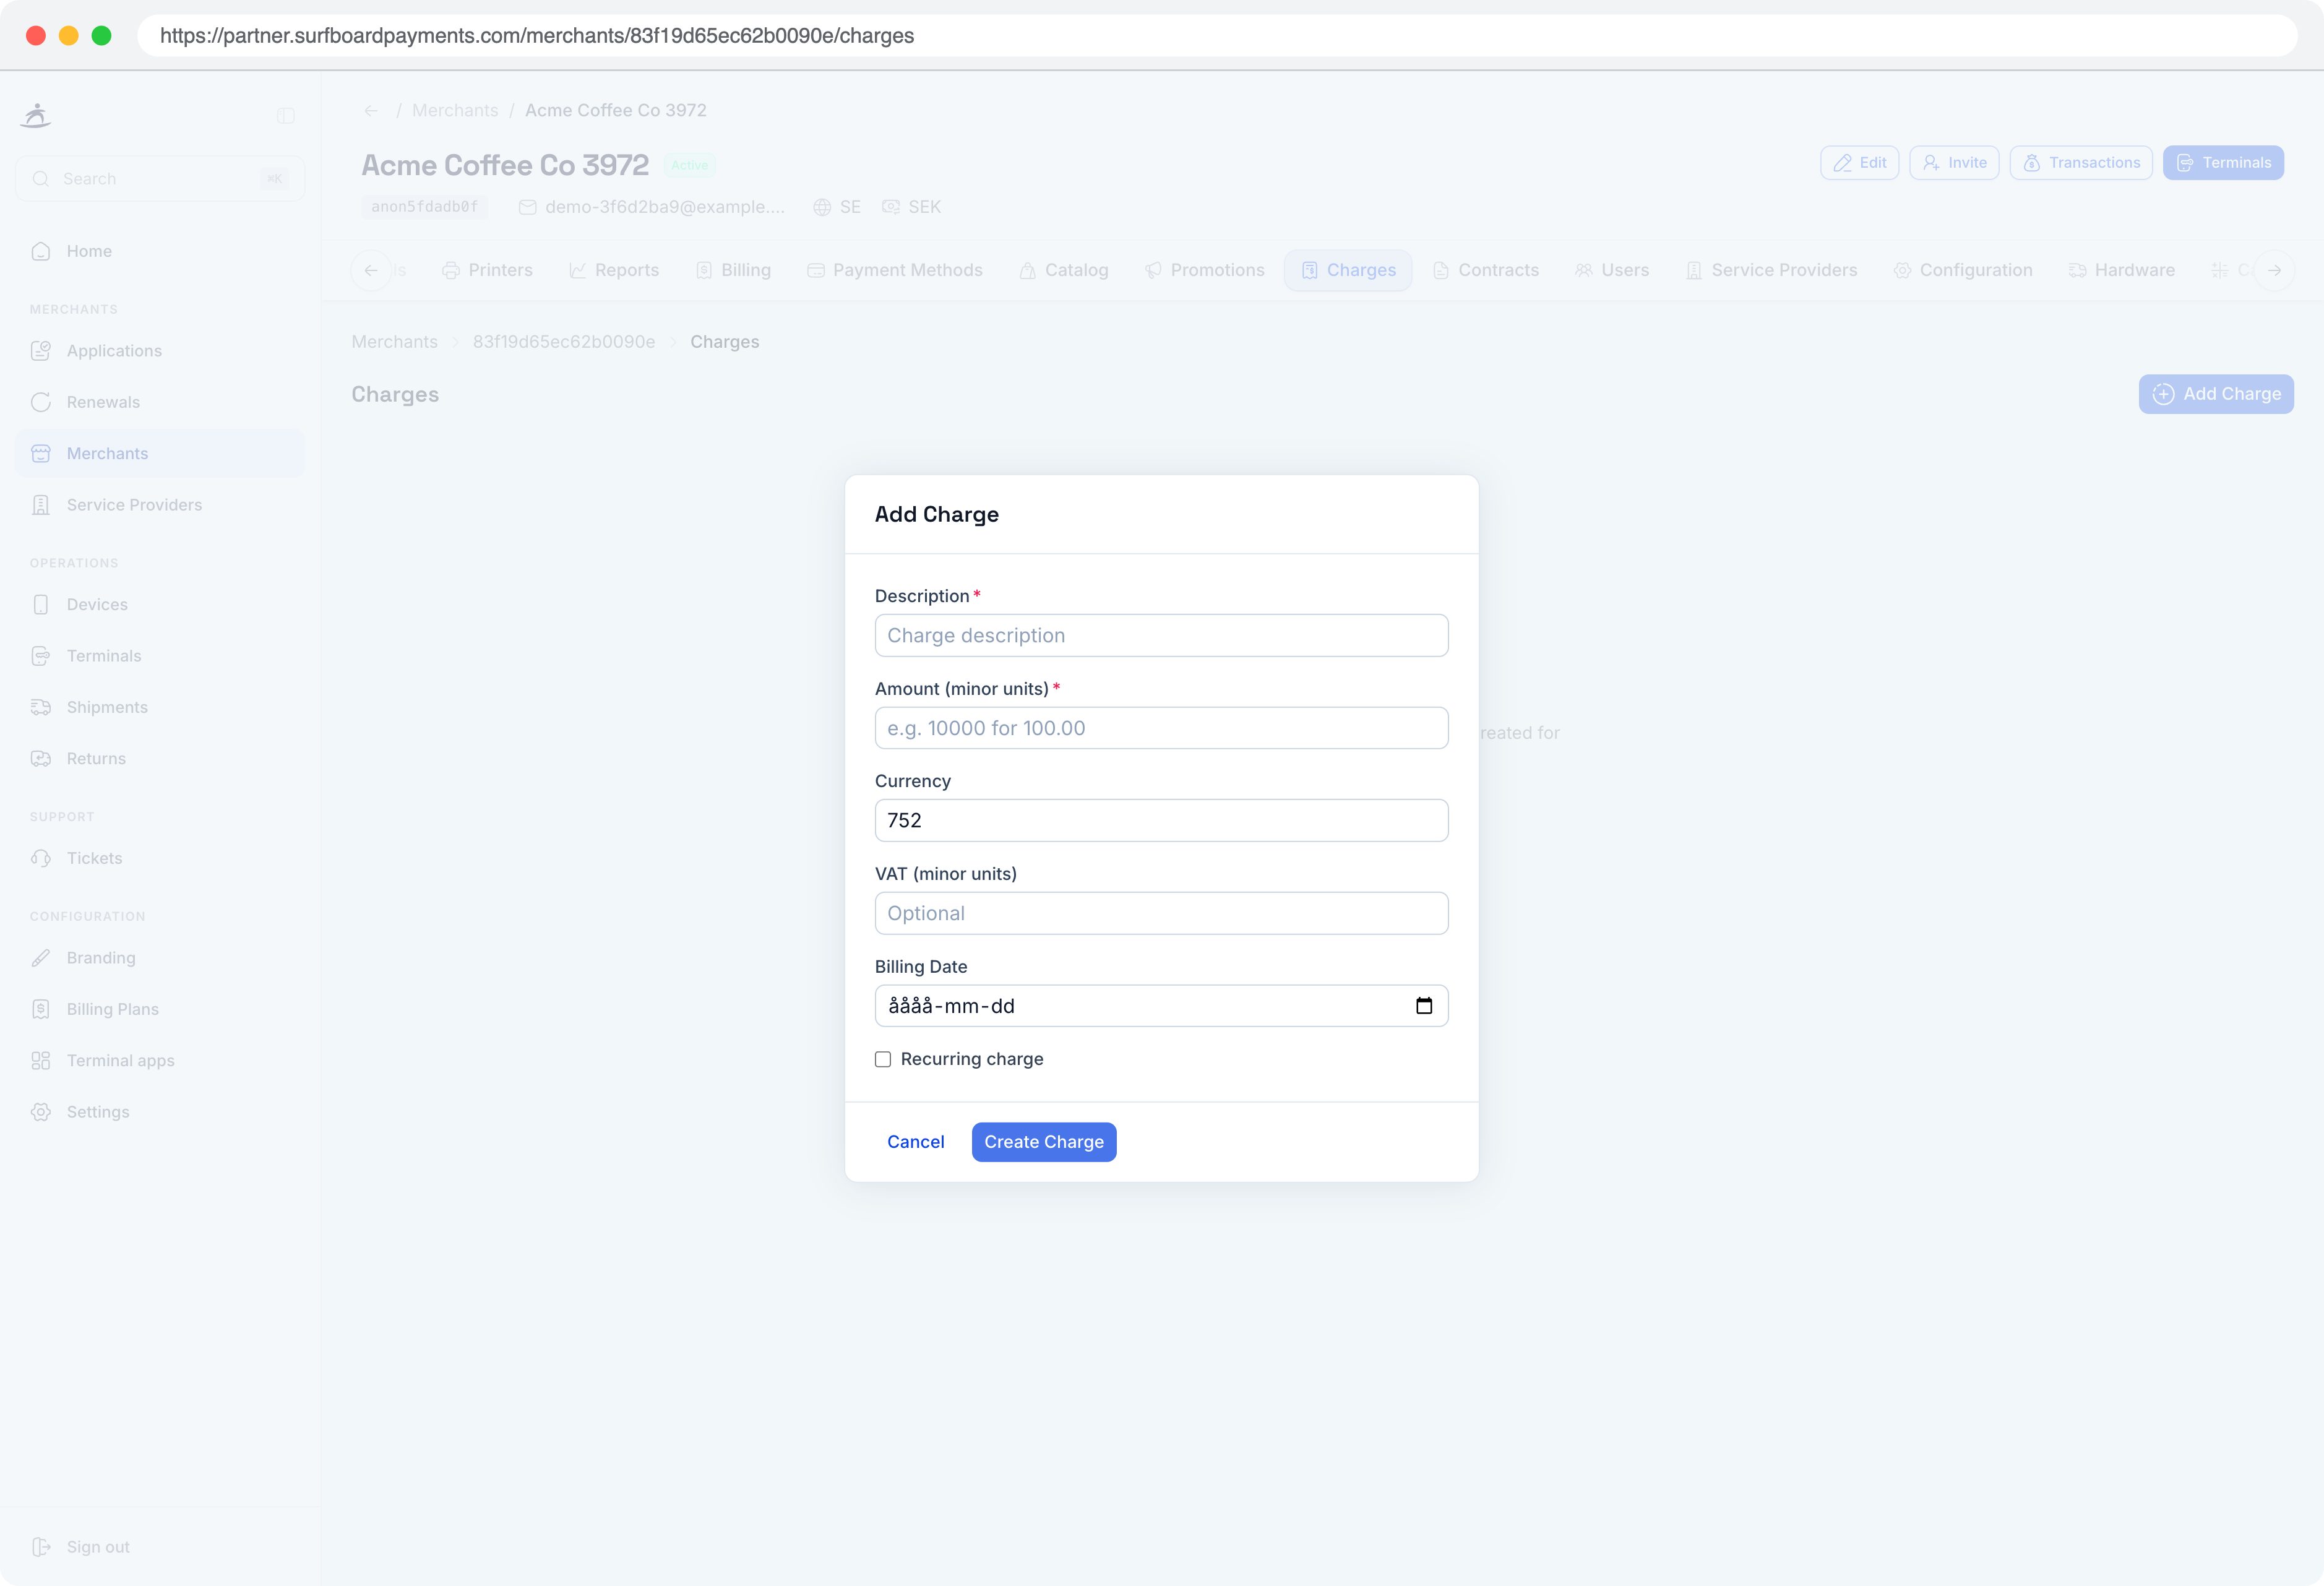
Task: Open Service Providers in sidebar
Action: point(160,505)
